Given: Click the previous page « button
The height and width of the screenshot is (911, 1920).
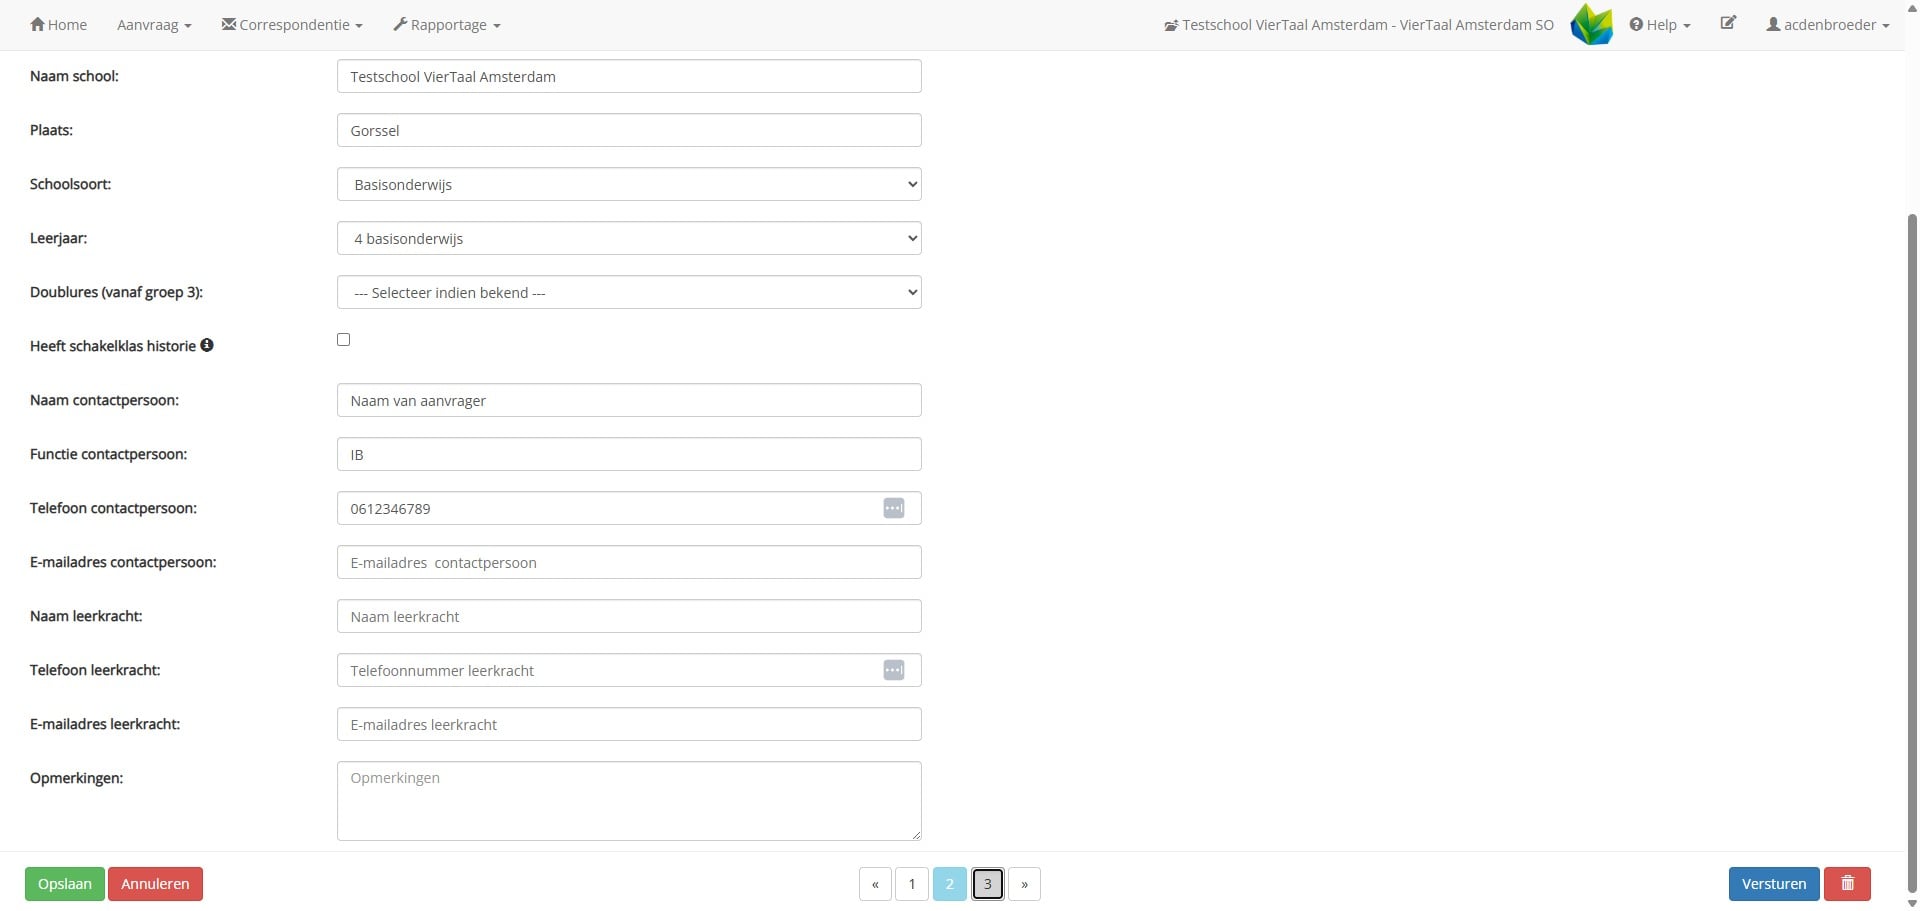Looking at the screenshot, I should pyautogui.click(x=875, y=884).
